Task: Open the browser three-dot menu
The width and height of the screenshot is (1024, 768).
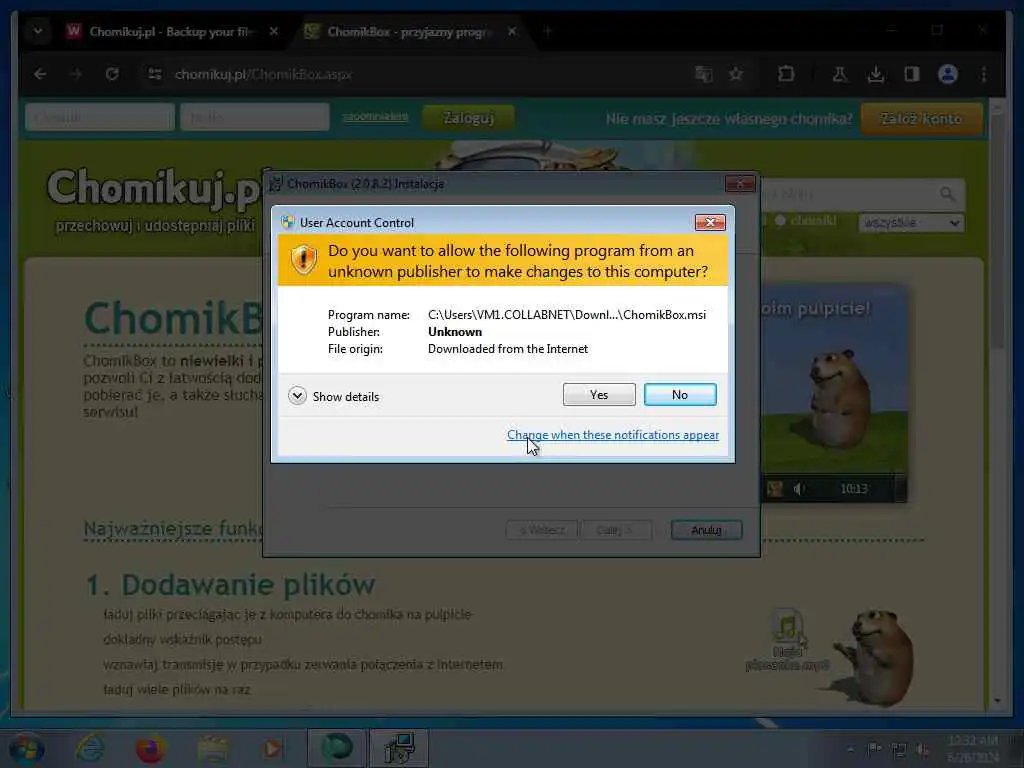Action: point(984,74)
